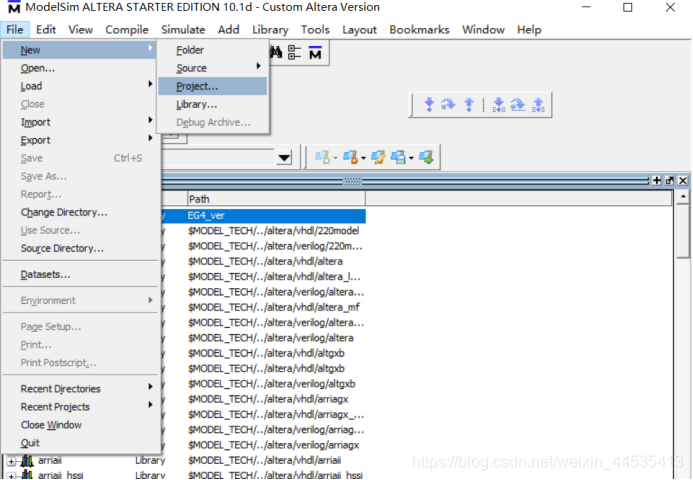Viewport: 693px width, 480px height.
Task: Open dropdown arrow beside orange marker flag
Action: click(x=363, y=158)
